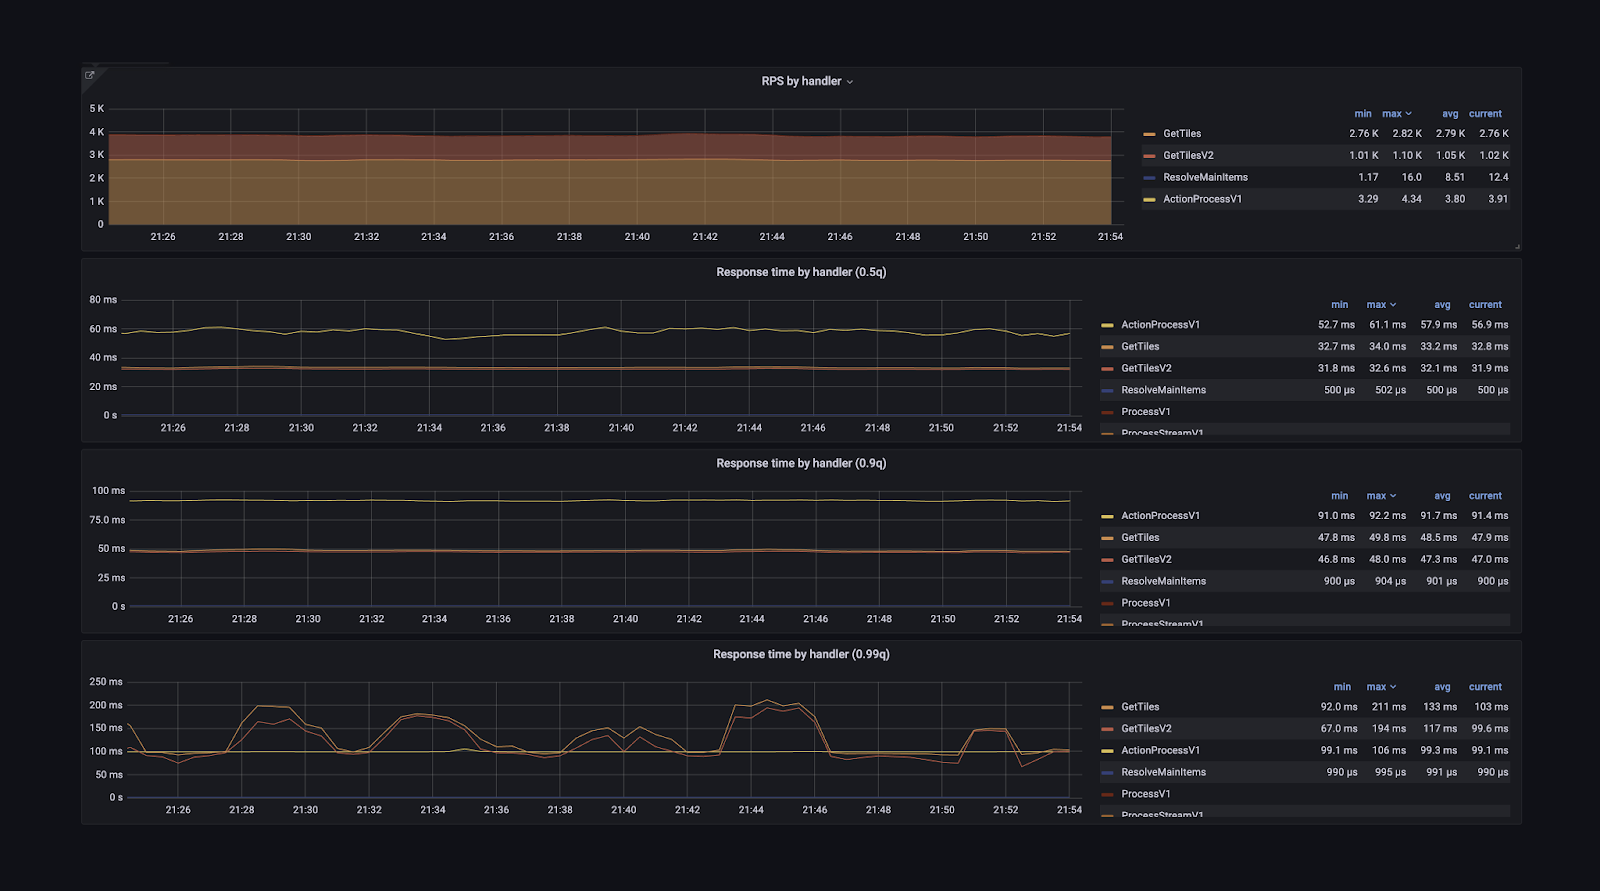Toggle ResolveMainItems series in 0.5q legend

(1163, 391)
